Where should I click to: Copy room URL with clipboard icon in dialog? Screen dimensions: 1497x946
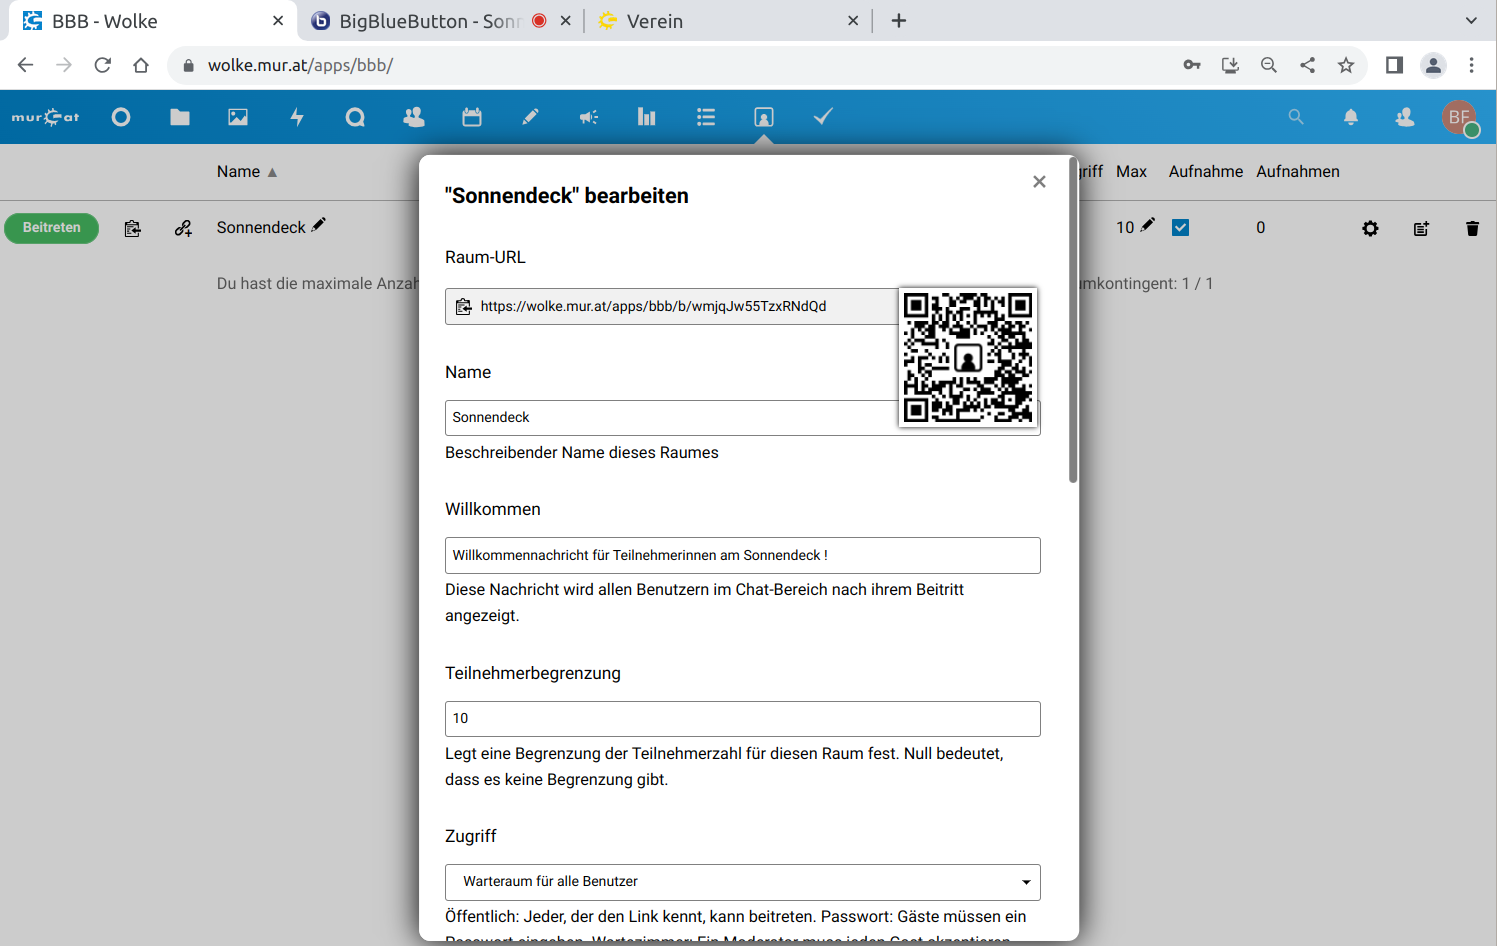point(464,307)
